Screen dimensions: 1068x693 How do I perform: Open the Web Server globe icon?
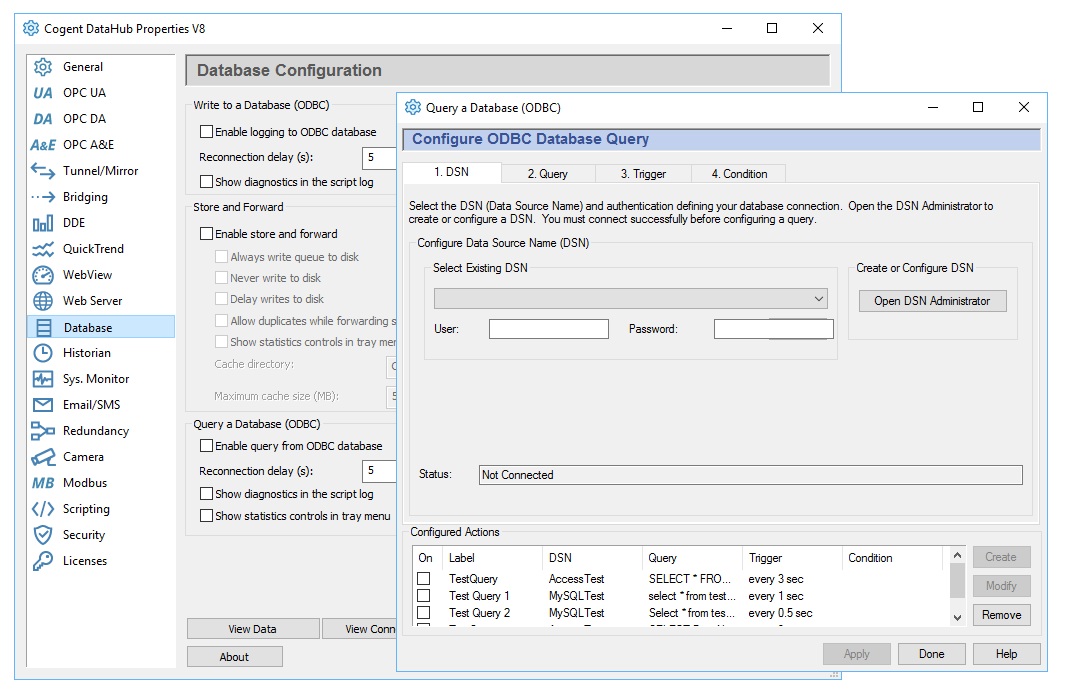43,301
